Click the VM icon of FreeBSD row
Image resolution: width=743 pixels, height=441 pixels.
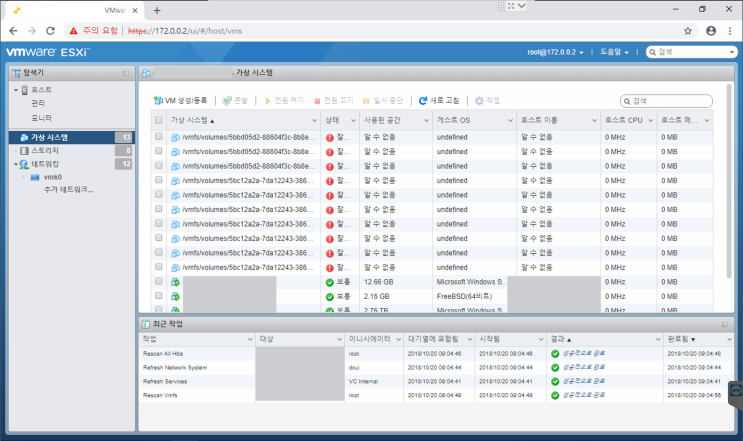tap(175, 297)
